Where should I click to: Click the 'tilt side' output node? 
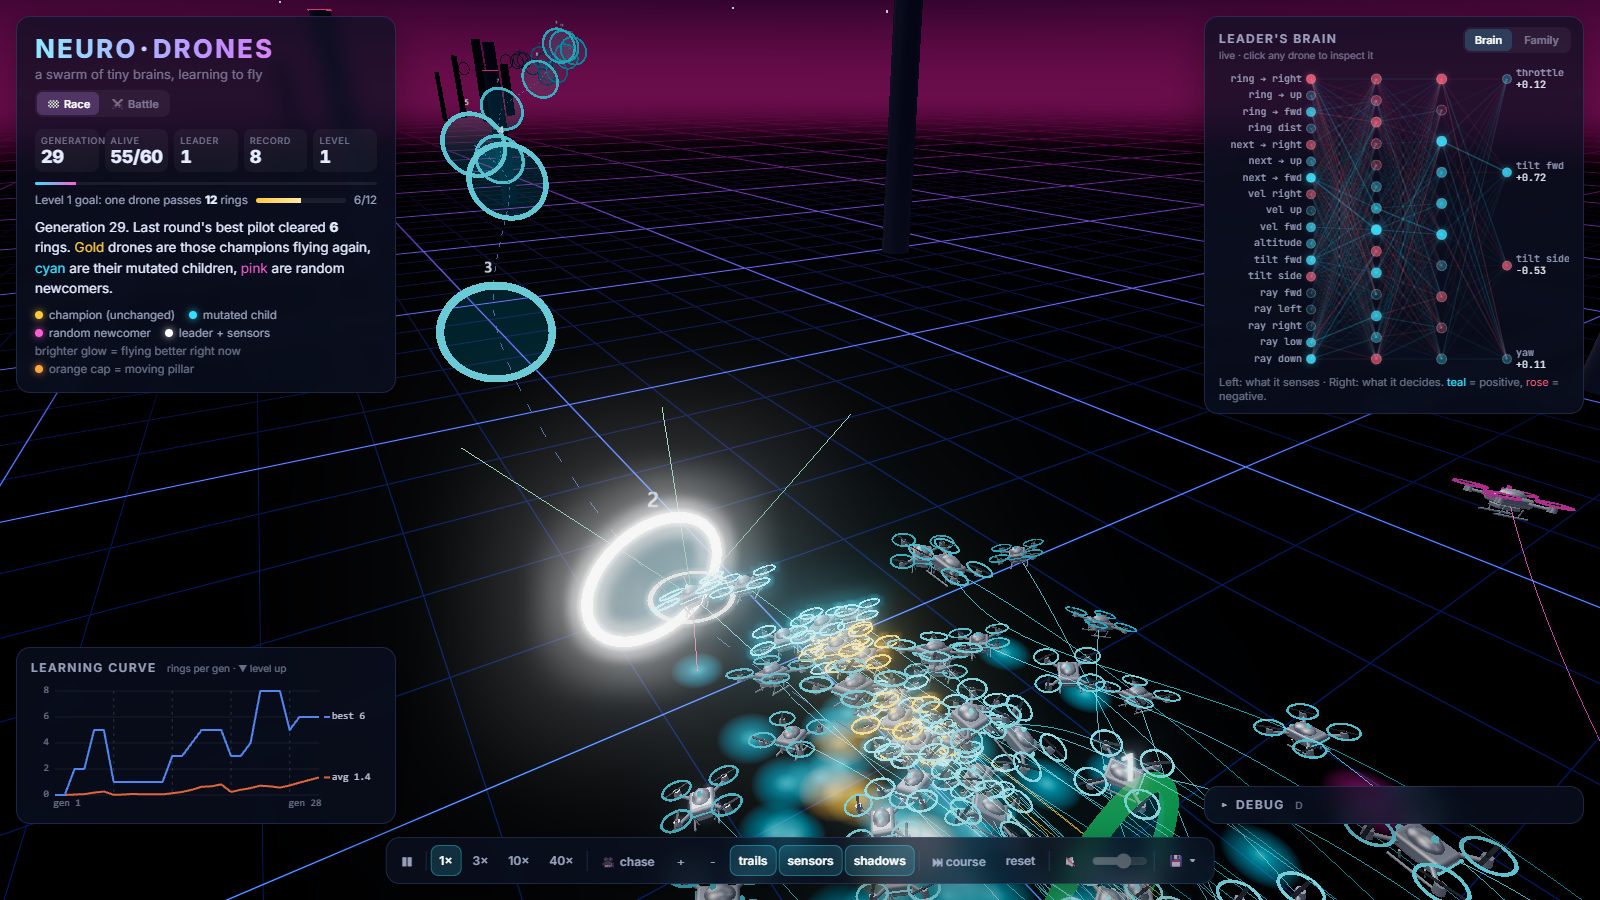coord(1506,265)
